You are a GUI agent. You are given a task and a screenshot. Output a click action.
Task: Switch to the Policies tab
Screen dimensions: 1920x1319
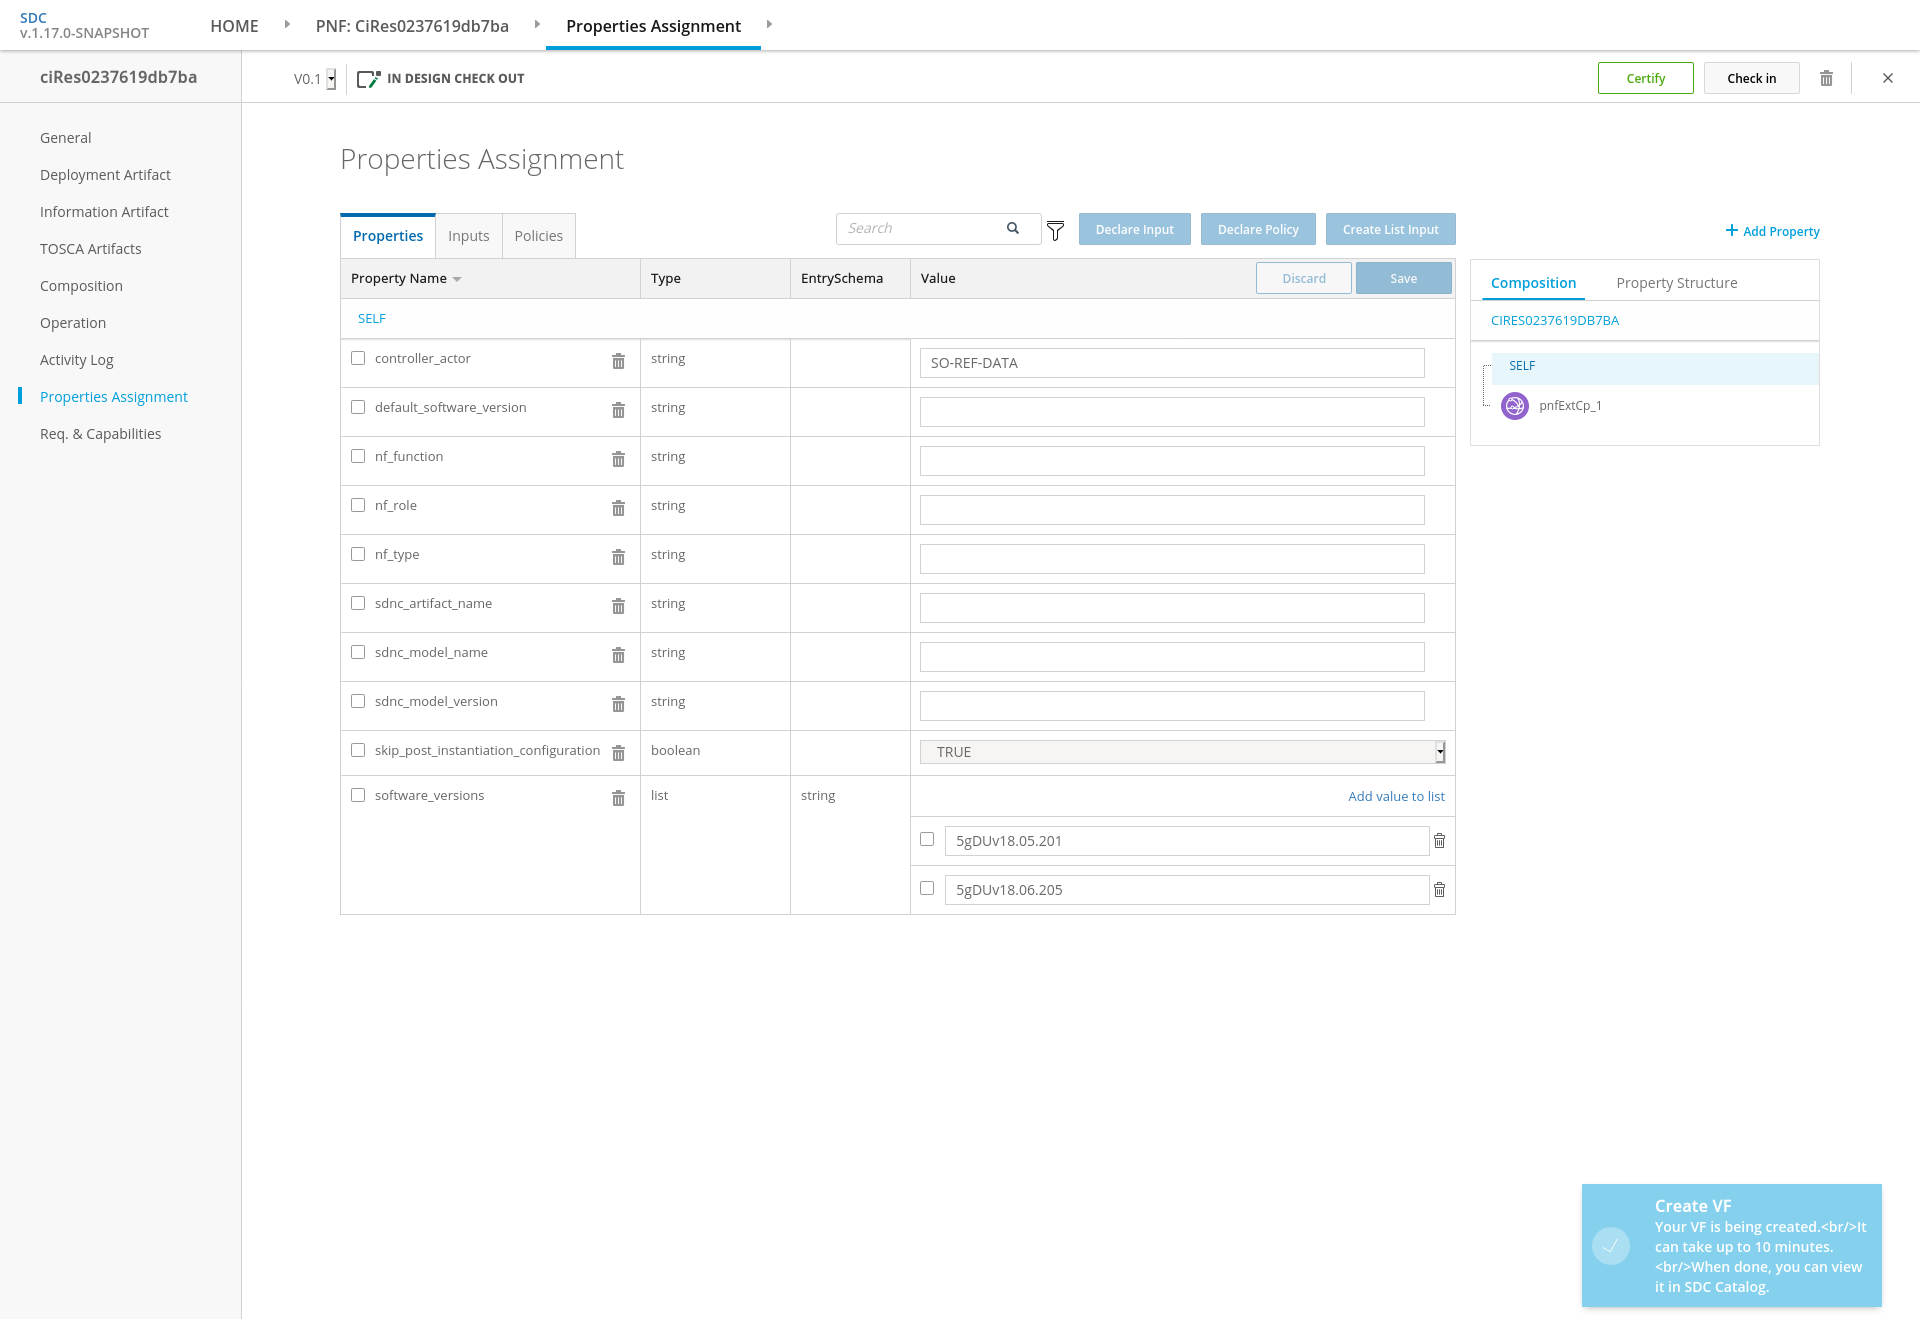click(x=539, y=236)
